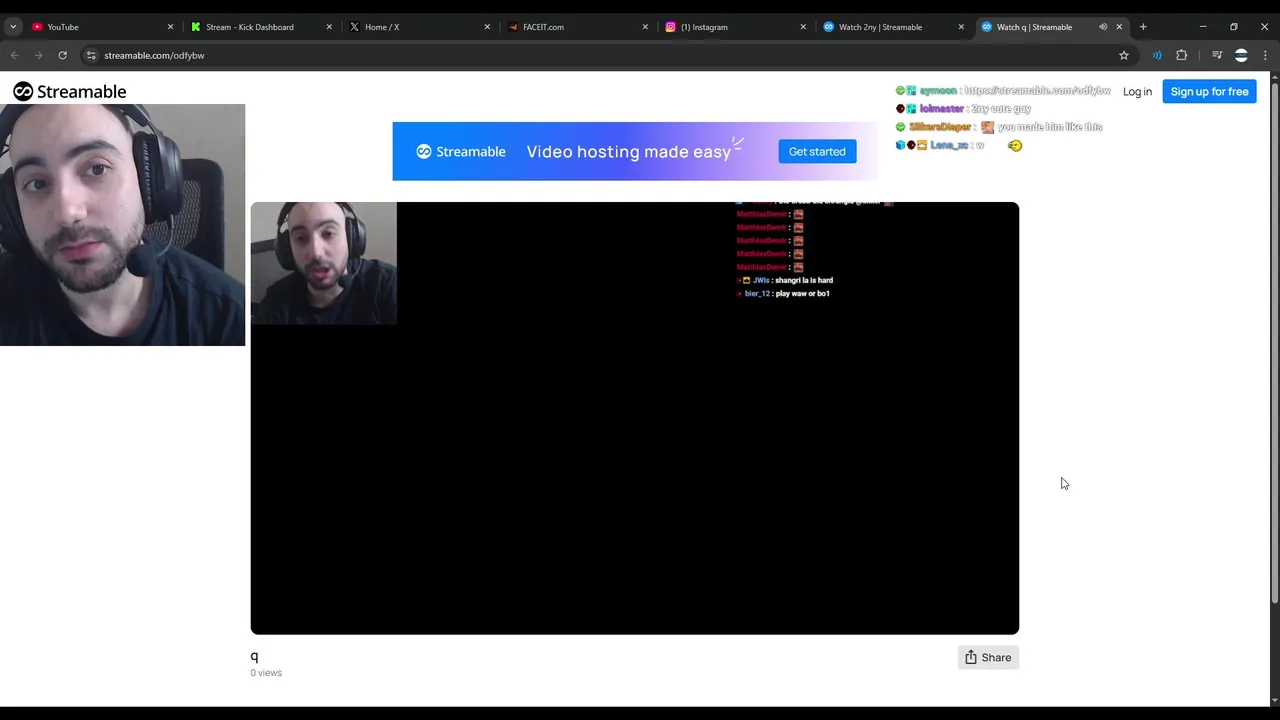Close the Stream - Kick Dashboard tab
This screenshot has width=1280, height=720.
(329, 27)
